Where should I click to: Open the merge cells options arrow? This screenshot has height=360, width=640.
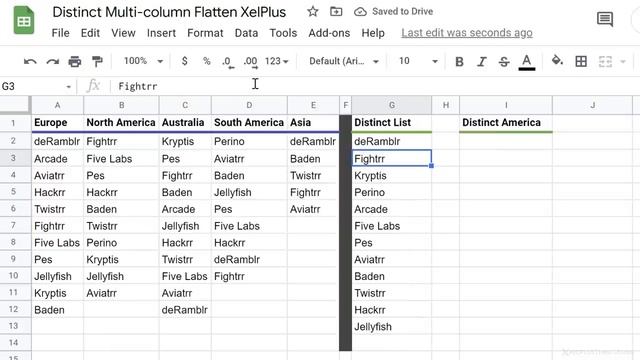point(623,62)
